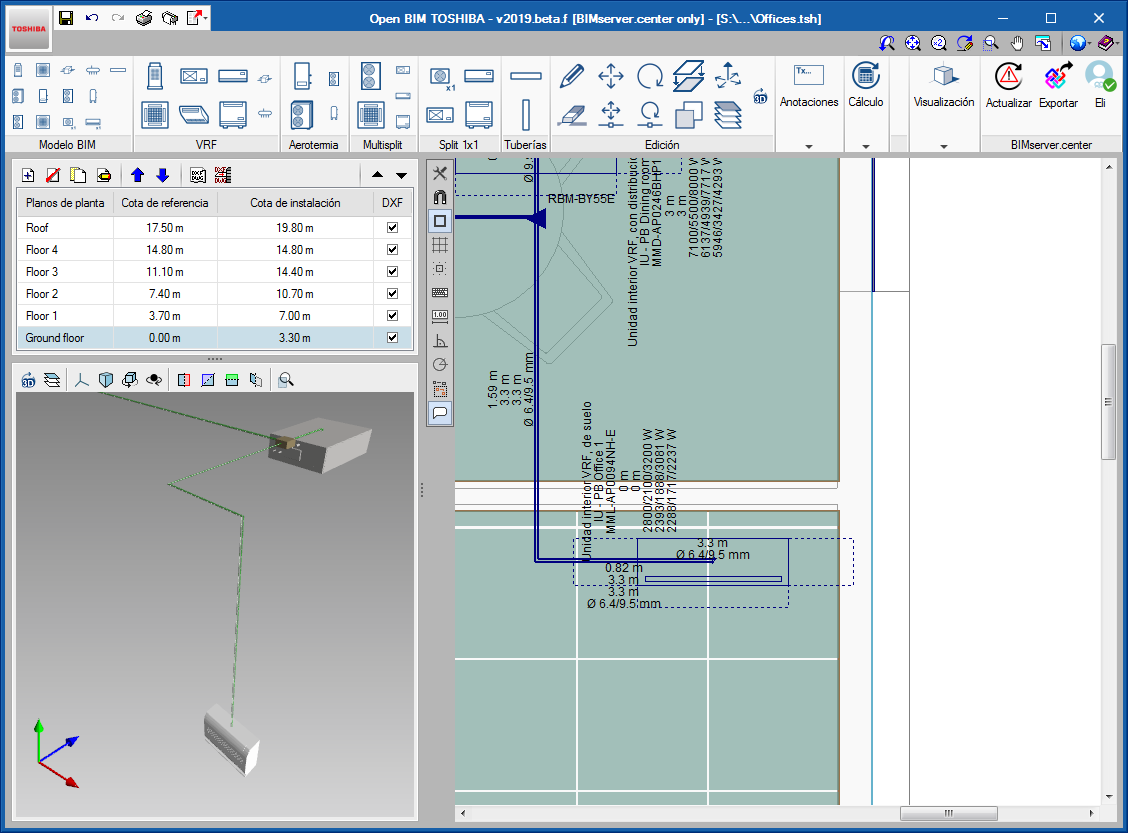This screenshot has height=833, width=1128.
Task: Select the Move tool with four arrows
Action: click(611, 76)
